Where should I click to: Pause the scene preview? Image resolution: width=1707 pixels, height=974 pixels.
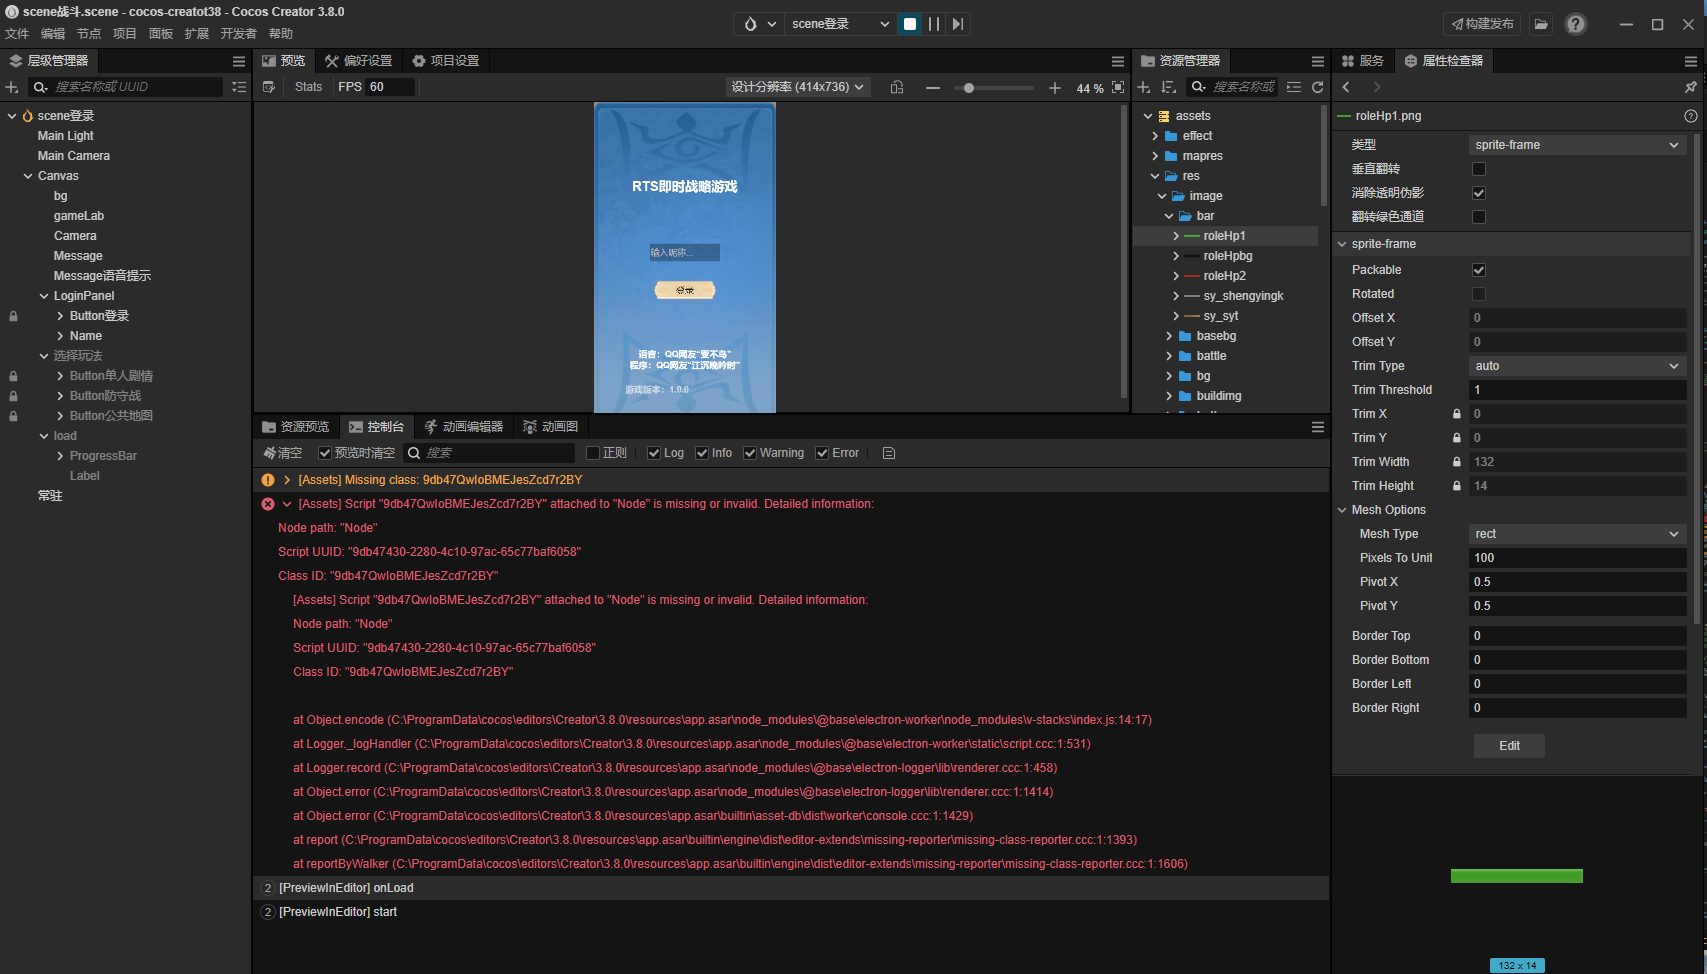point(934,24)
